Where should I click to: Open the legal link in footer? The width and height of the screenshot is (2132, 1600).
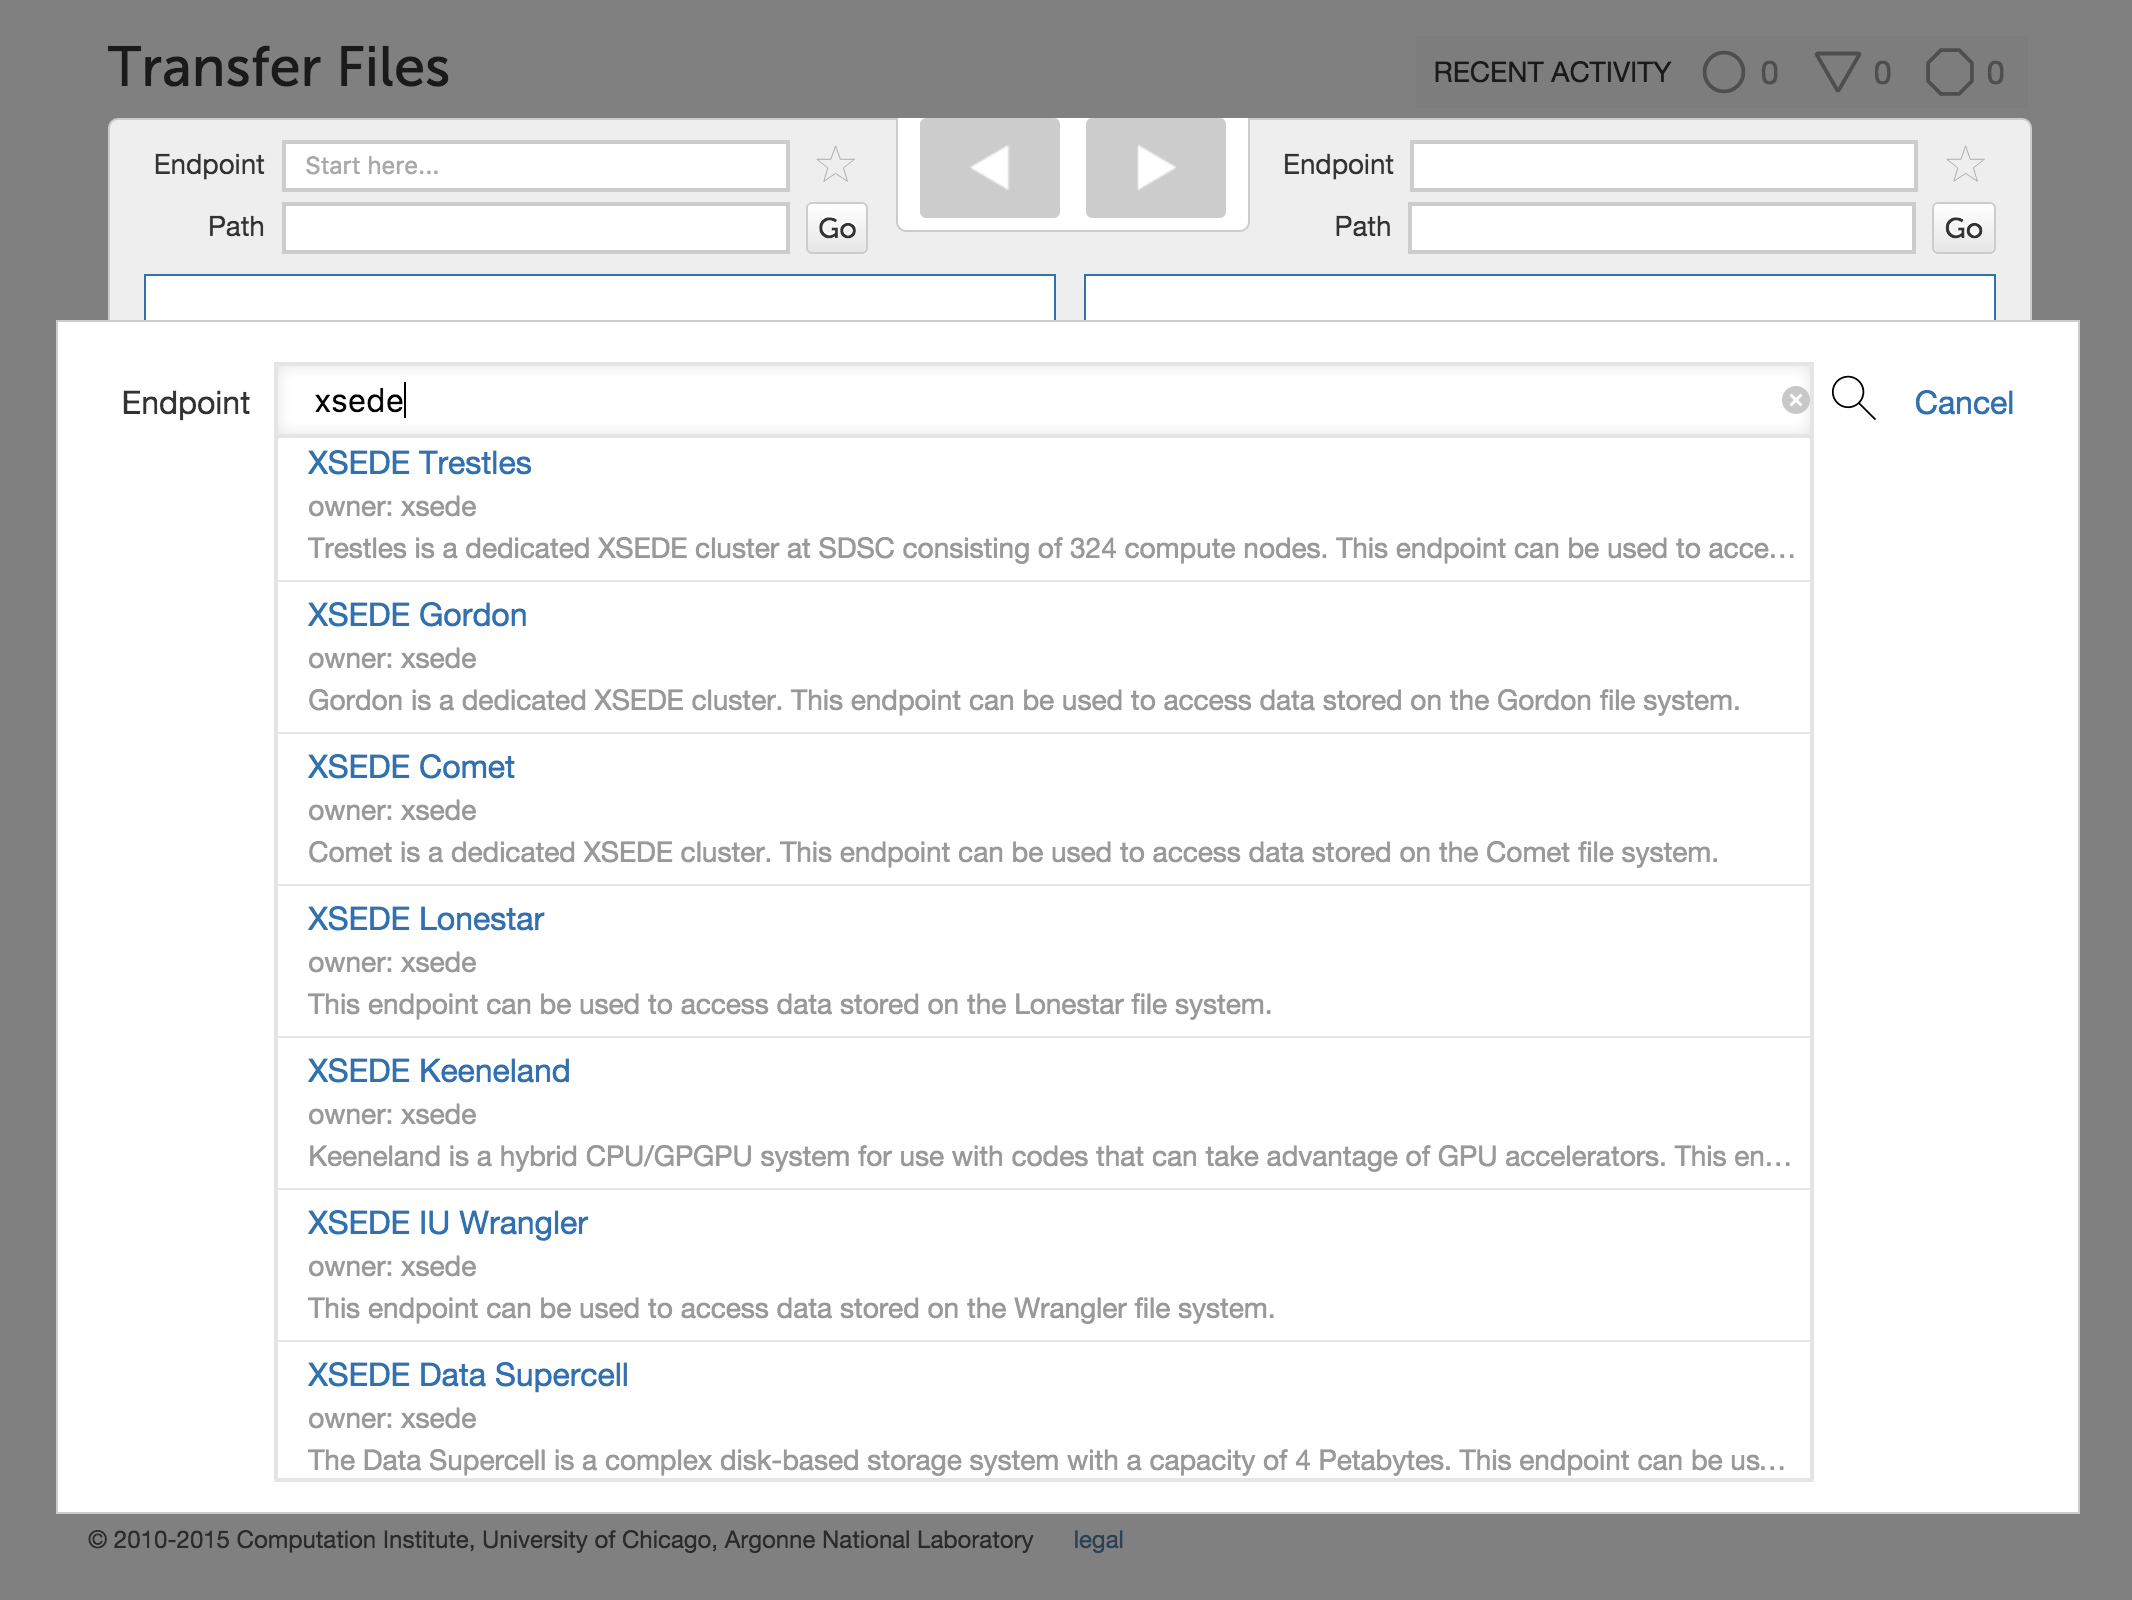coord(1098,1540)
